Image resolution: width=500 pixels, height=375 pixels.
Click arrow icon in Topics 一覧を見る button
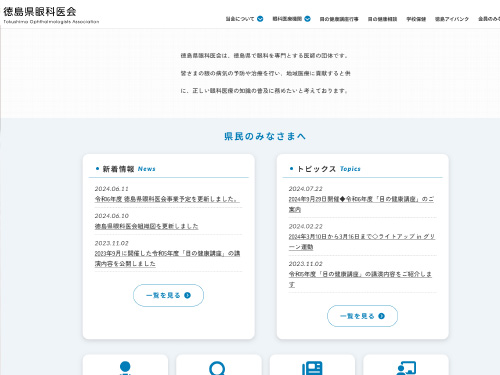coord(381,316)
